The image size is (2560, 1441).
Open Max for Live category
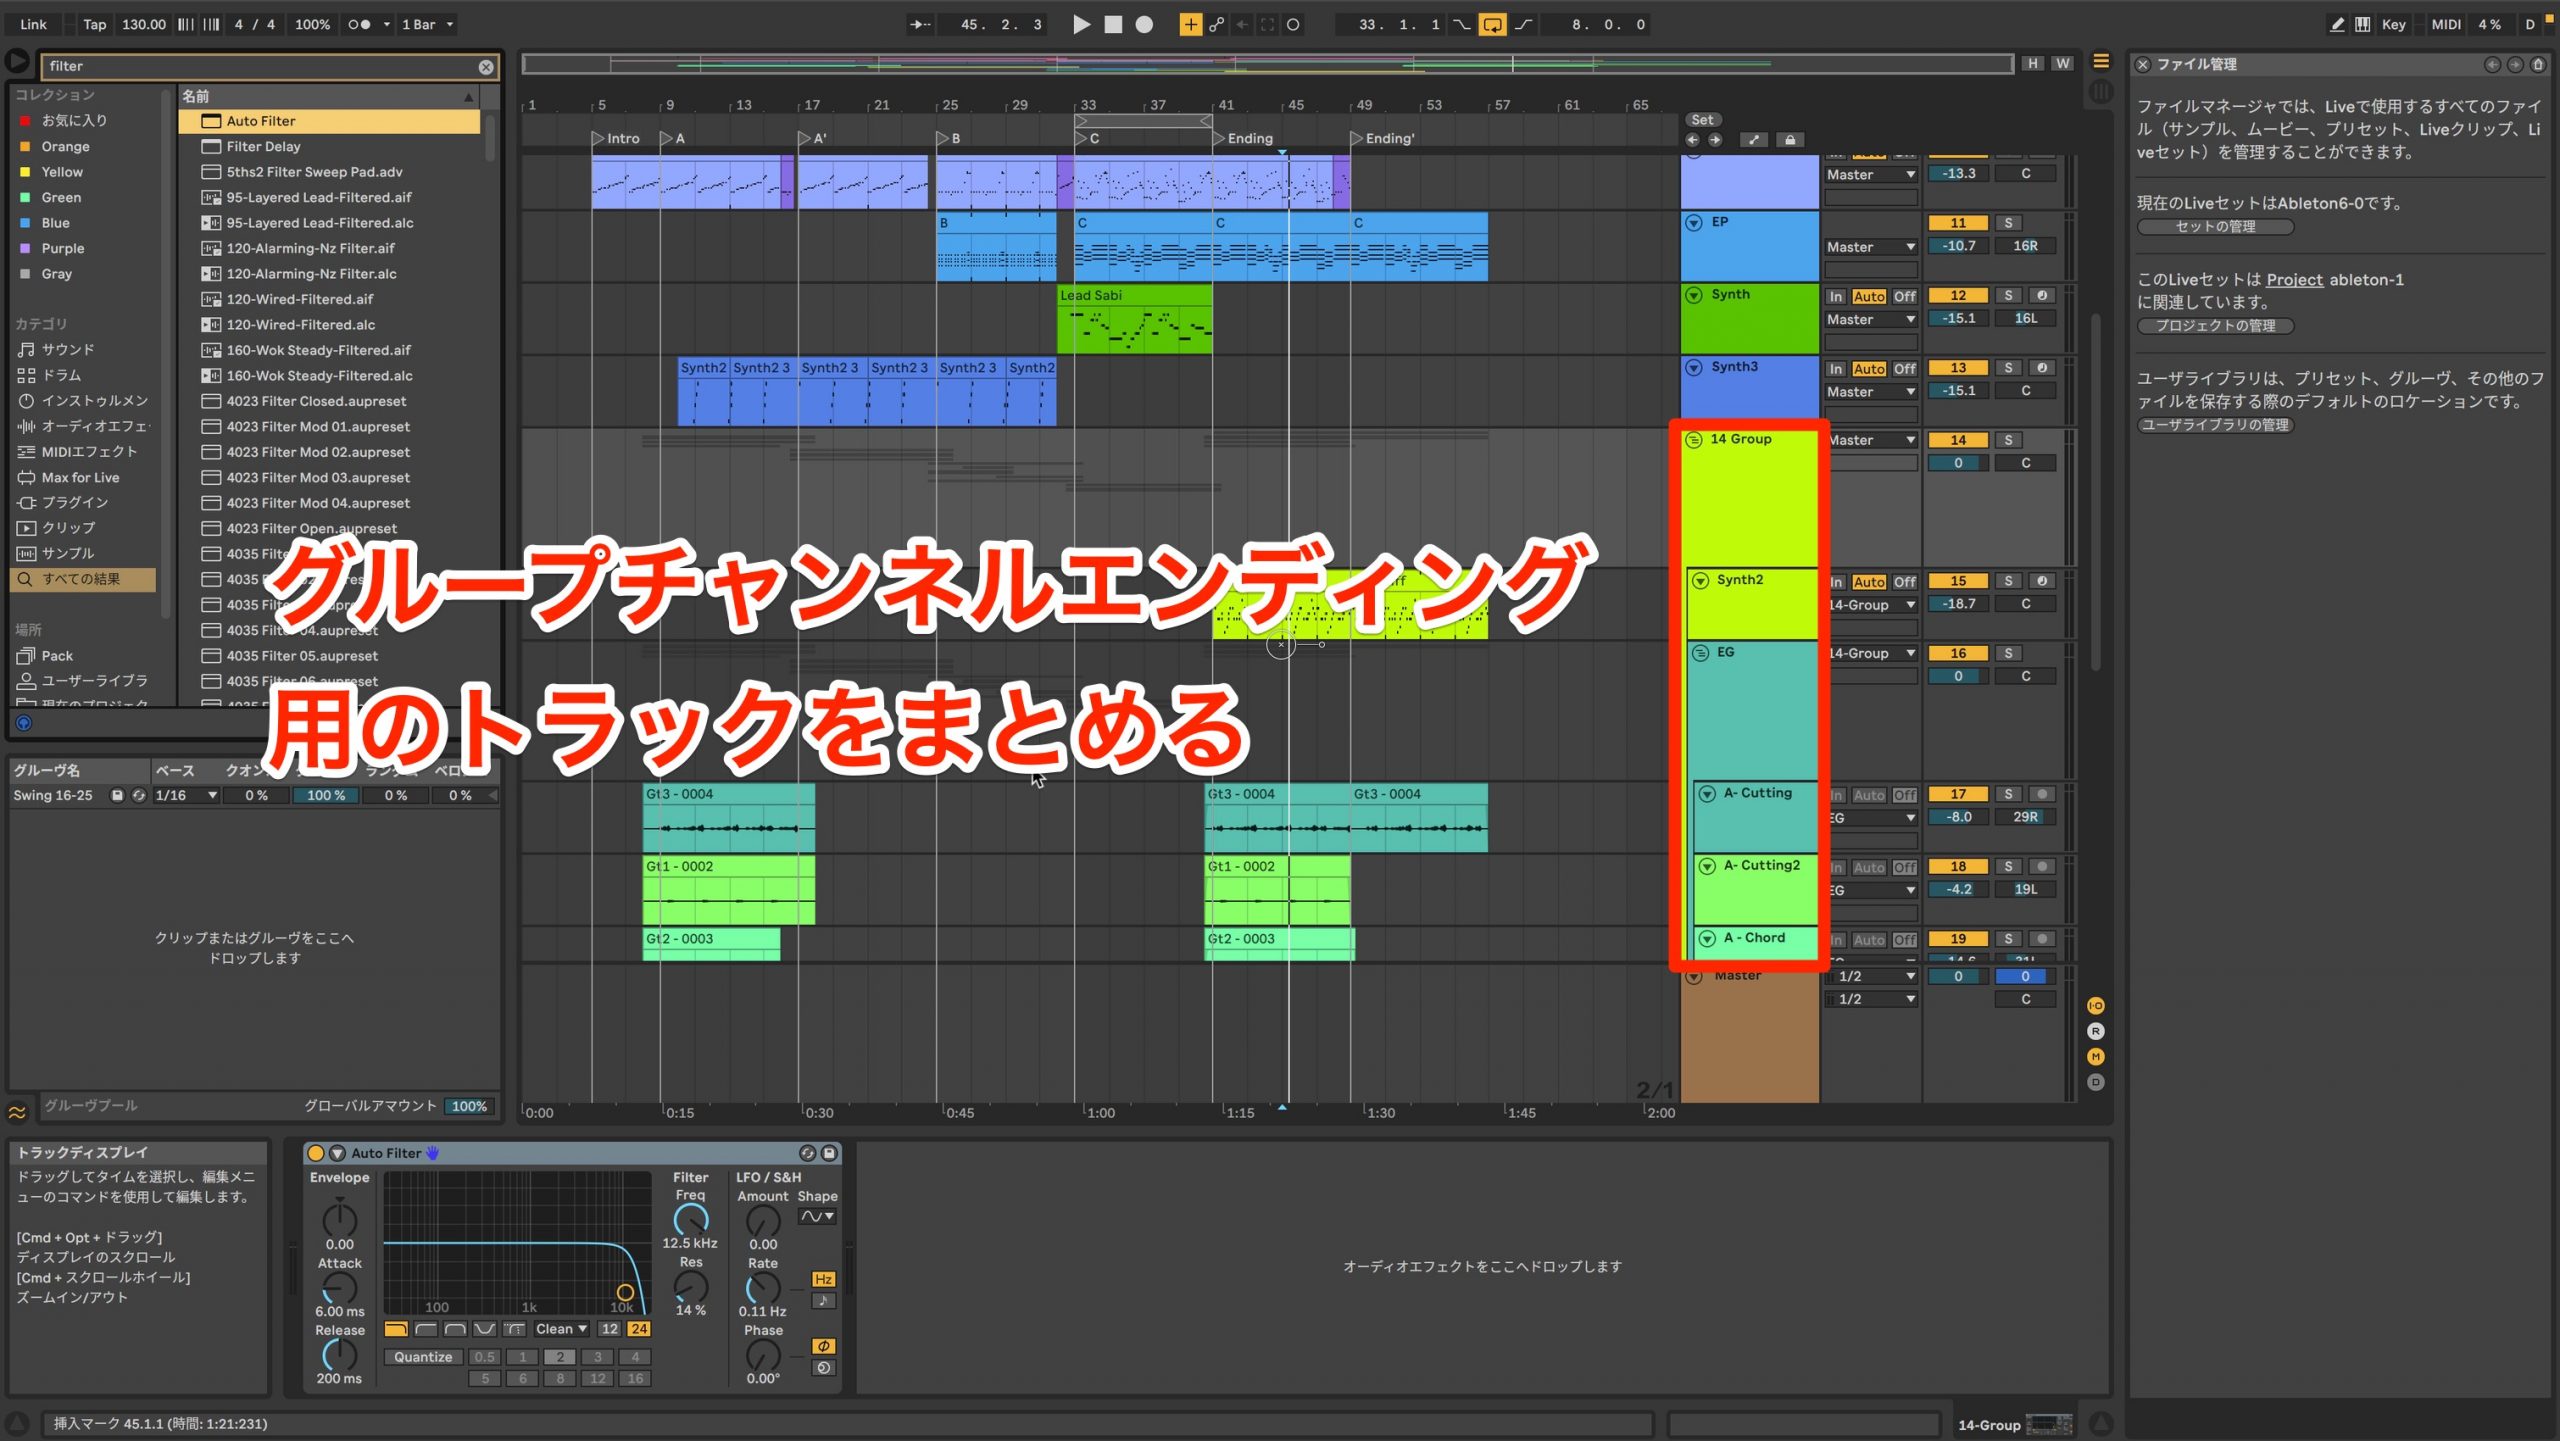click(80, 477)
